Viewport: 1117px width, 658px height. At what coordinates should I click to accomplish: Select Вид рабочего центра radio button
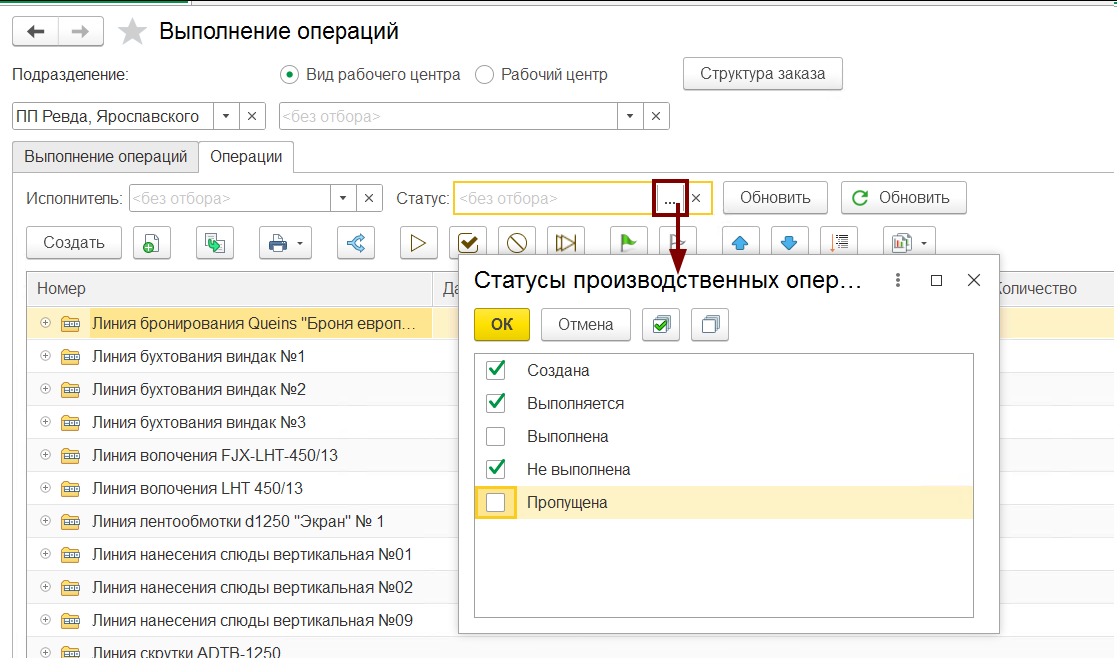click(289, 75)
